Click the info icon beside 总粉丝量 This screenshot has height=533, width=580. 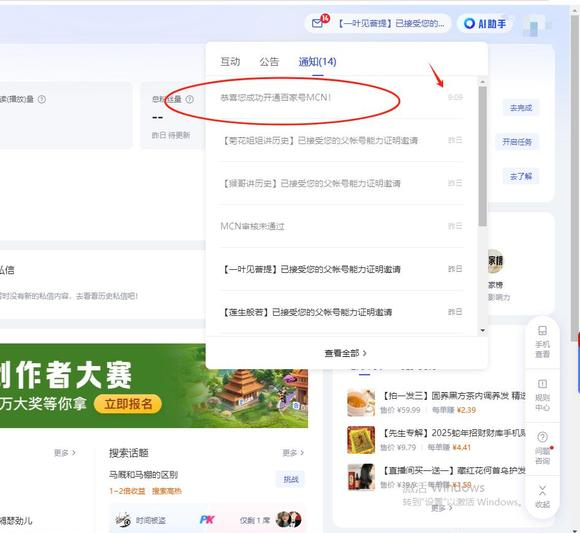coord(189,99)
